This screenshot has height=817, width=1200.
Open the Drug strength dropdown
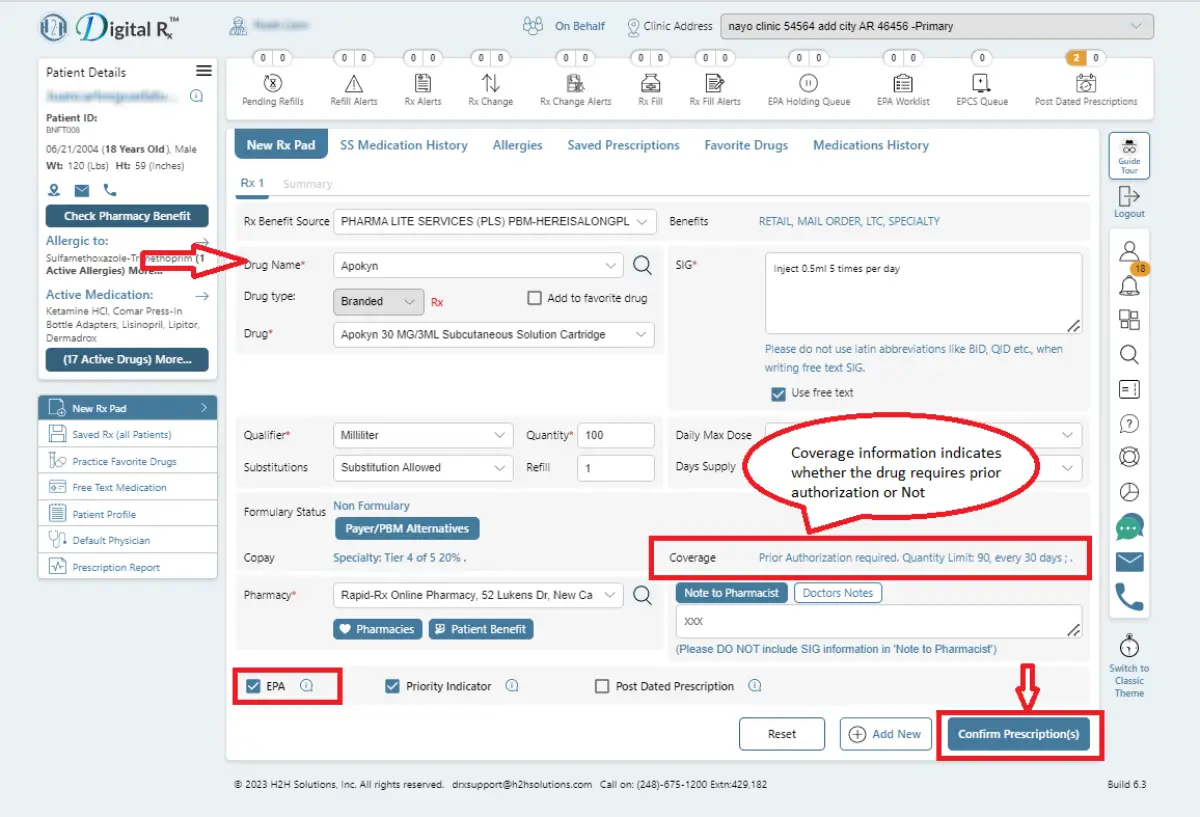[494, 335]
